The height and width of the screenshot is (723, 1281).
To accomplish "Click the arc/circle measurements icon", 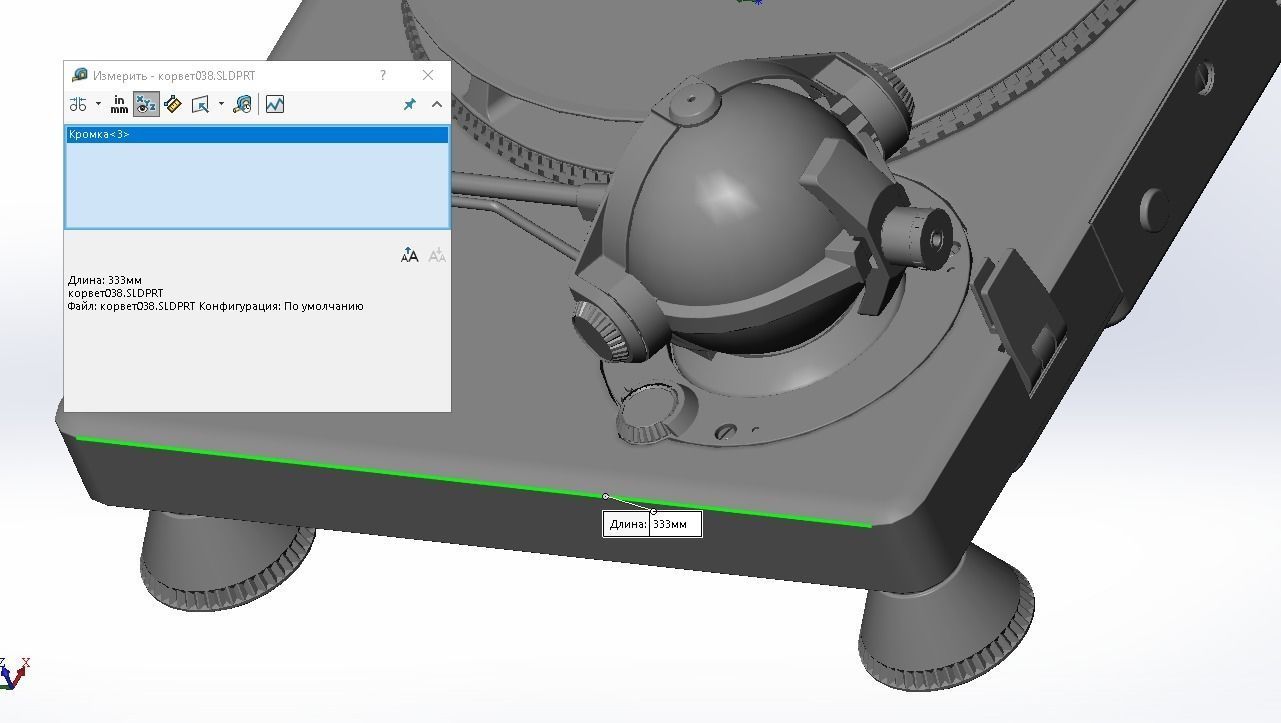I will (x=78, y=104).
